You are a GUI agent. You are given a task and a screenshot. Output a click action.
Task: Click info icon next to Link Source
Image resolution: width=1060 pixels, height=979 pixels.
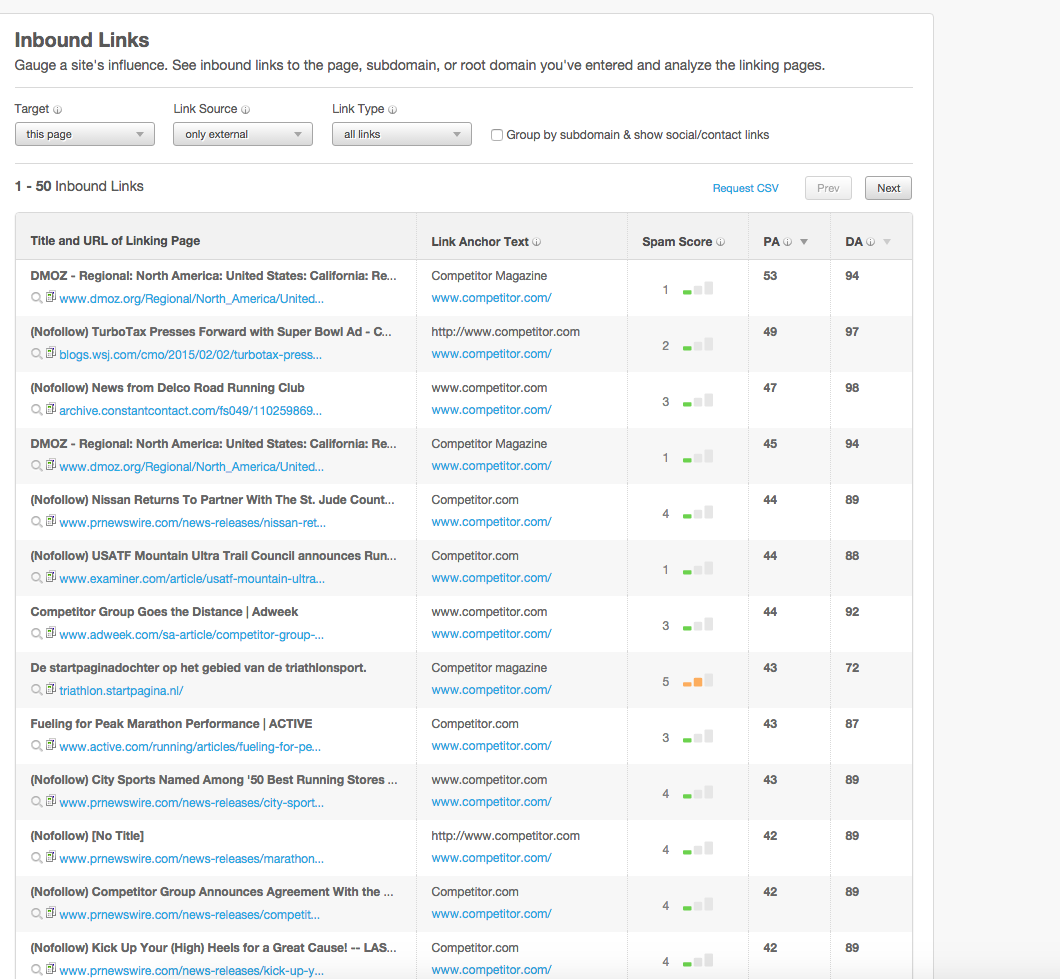coord(245,110)
